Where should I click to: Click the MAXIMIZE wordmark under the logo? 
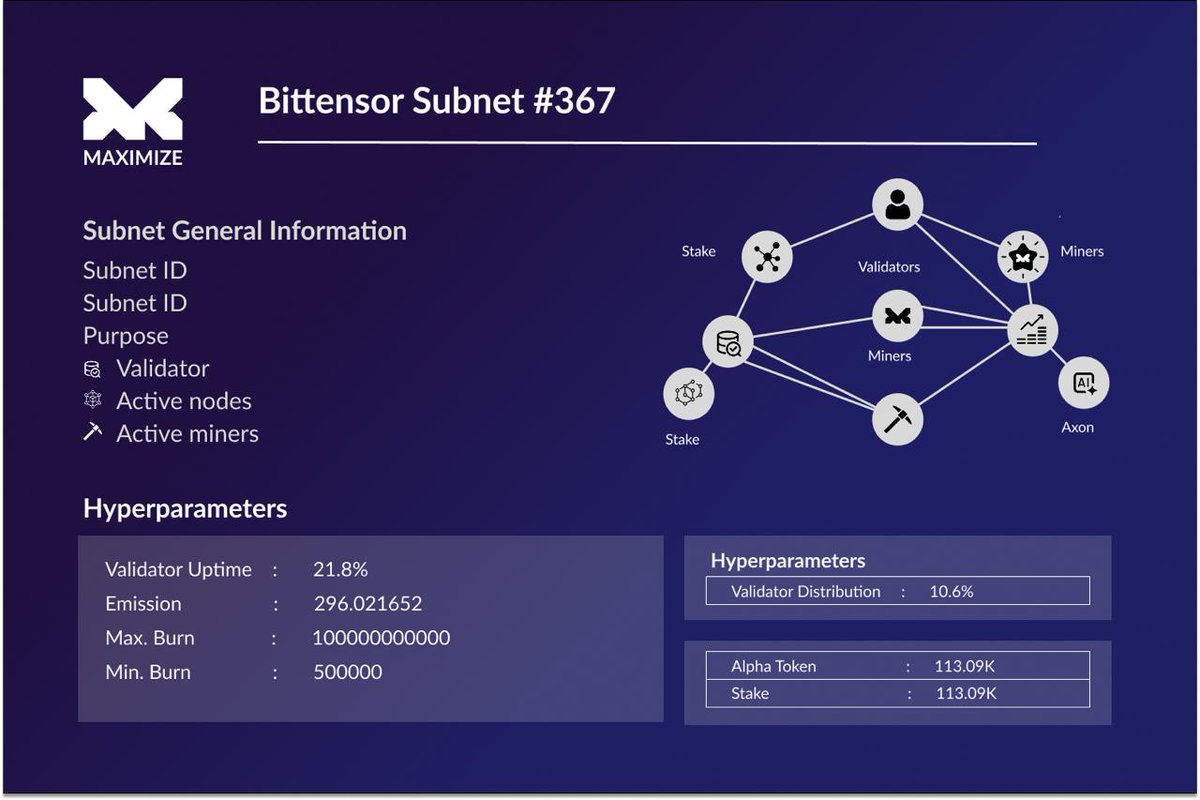(x=133, y=157)
